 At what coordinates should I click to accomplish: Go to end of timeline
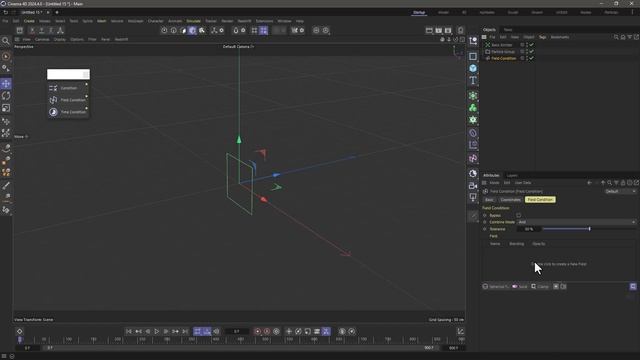[x=185, y=331]
